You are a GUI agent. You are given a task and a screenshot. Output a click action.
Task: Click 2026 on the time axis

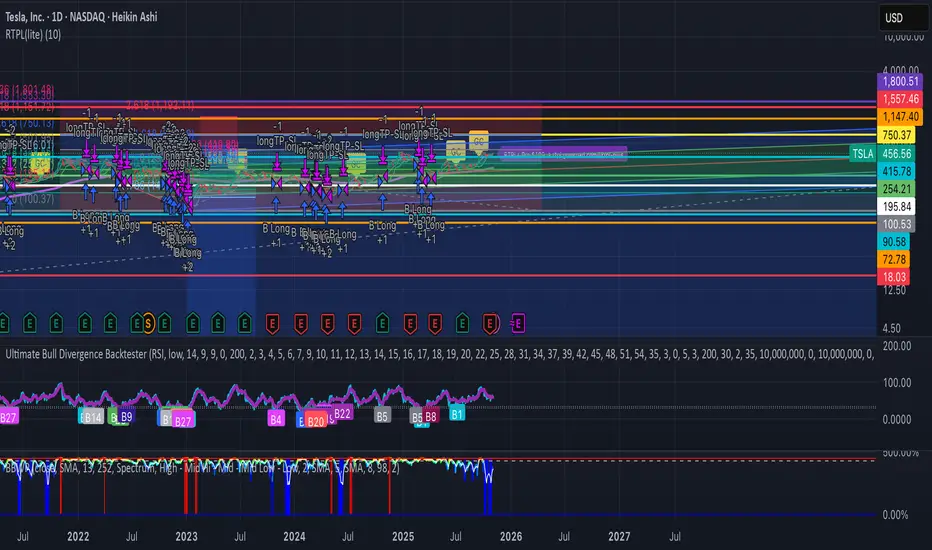pyautogui.click(x=511, y=536)
